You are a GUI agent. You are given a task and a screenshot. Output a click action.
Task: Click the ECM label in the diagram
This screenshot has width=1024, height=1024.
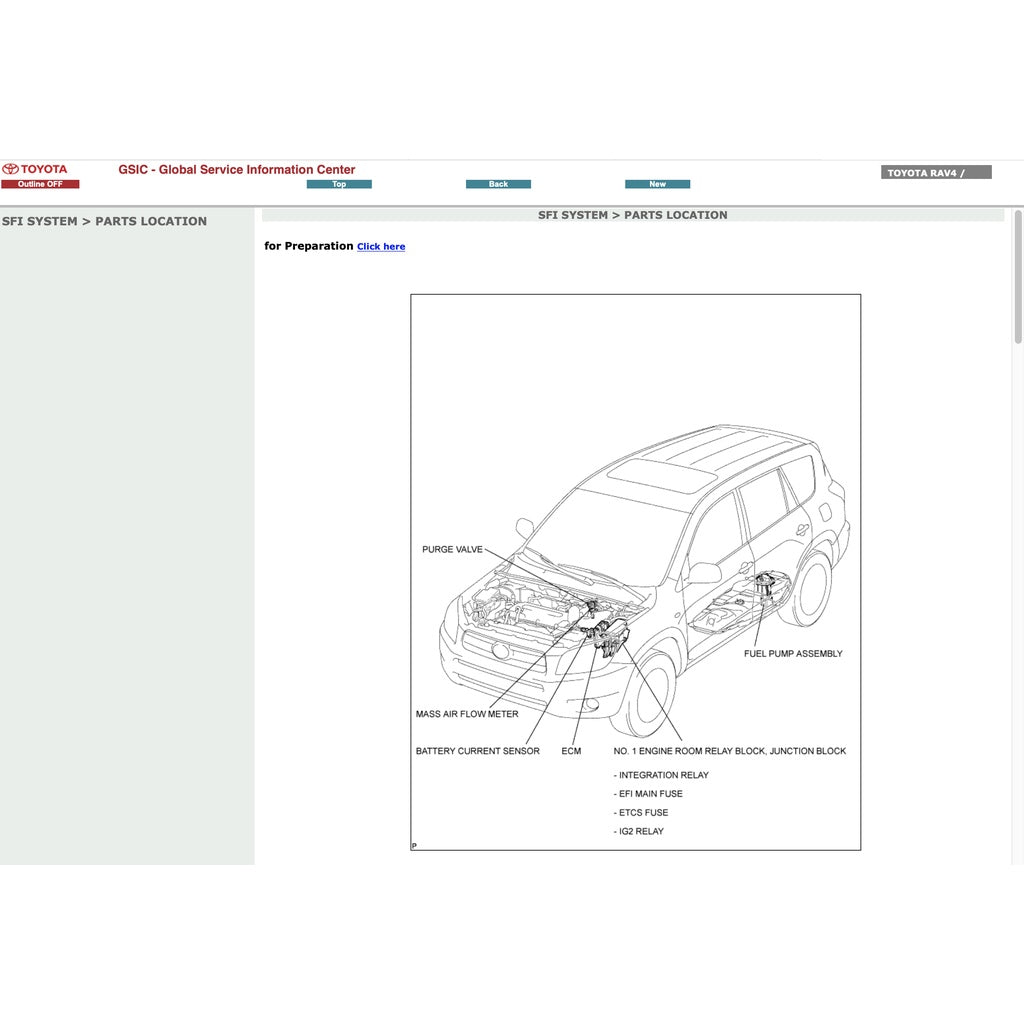pyautogui.click(x=572, y=751)
